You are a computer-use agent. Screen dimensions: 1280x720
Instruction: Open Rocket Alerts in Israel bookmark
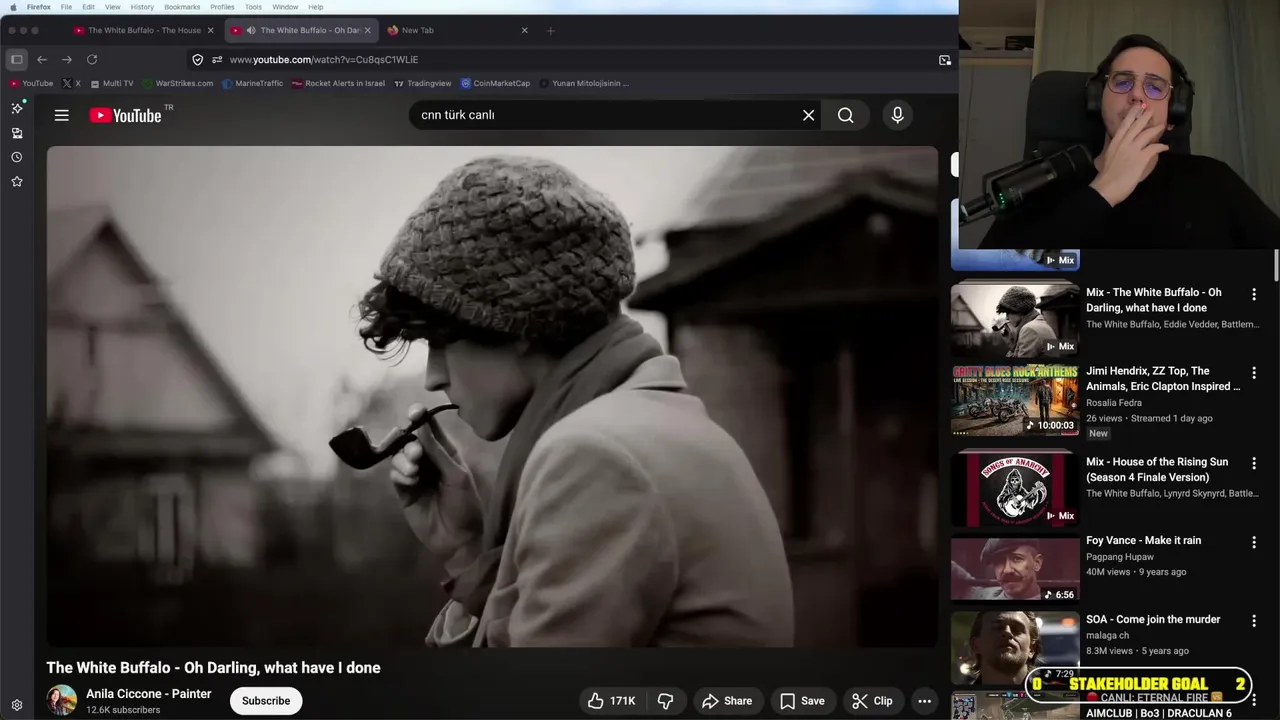(338, 83)
